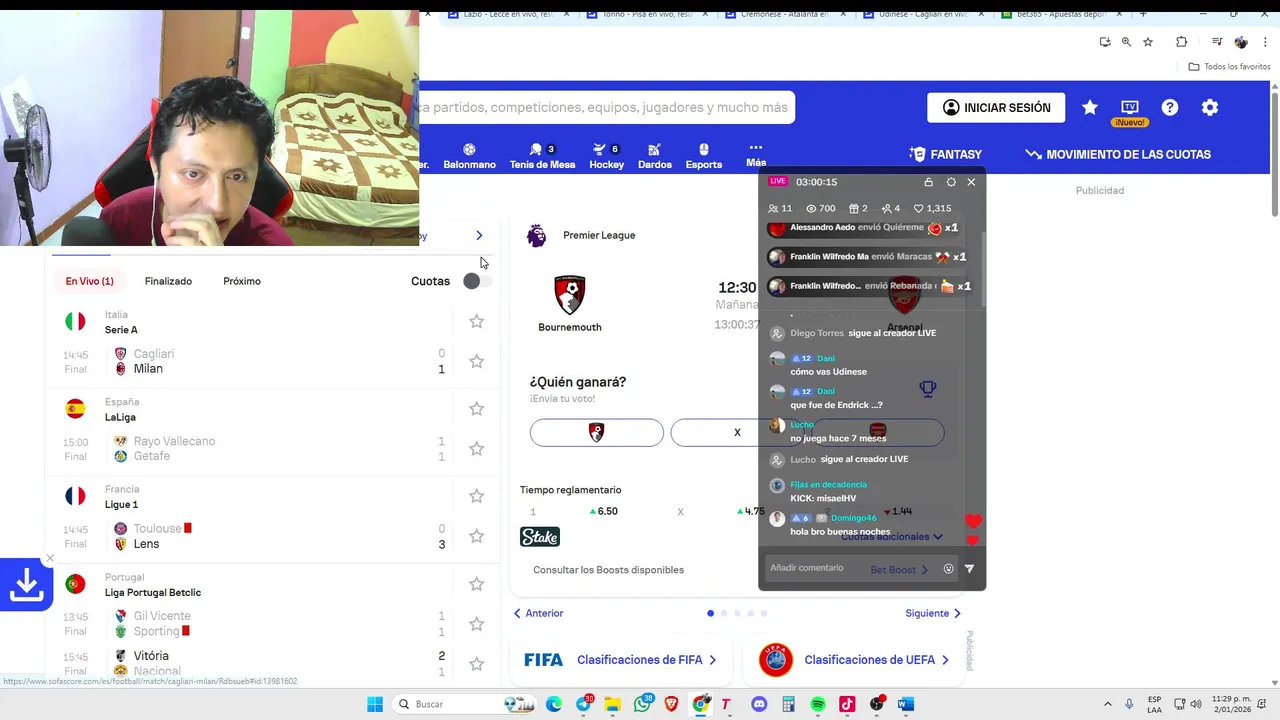Favorite the Serie A league star
The height and width of the screenshot is (720, 1280).
click(477, 321)
